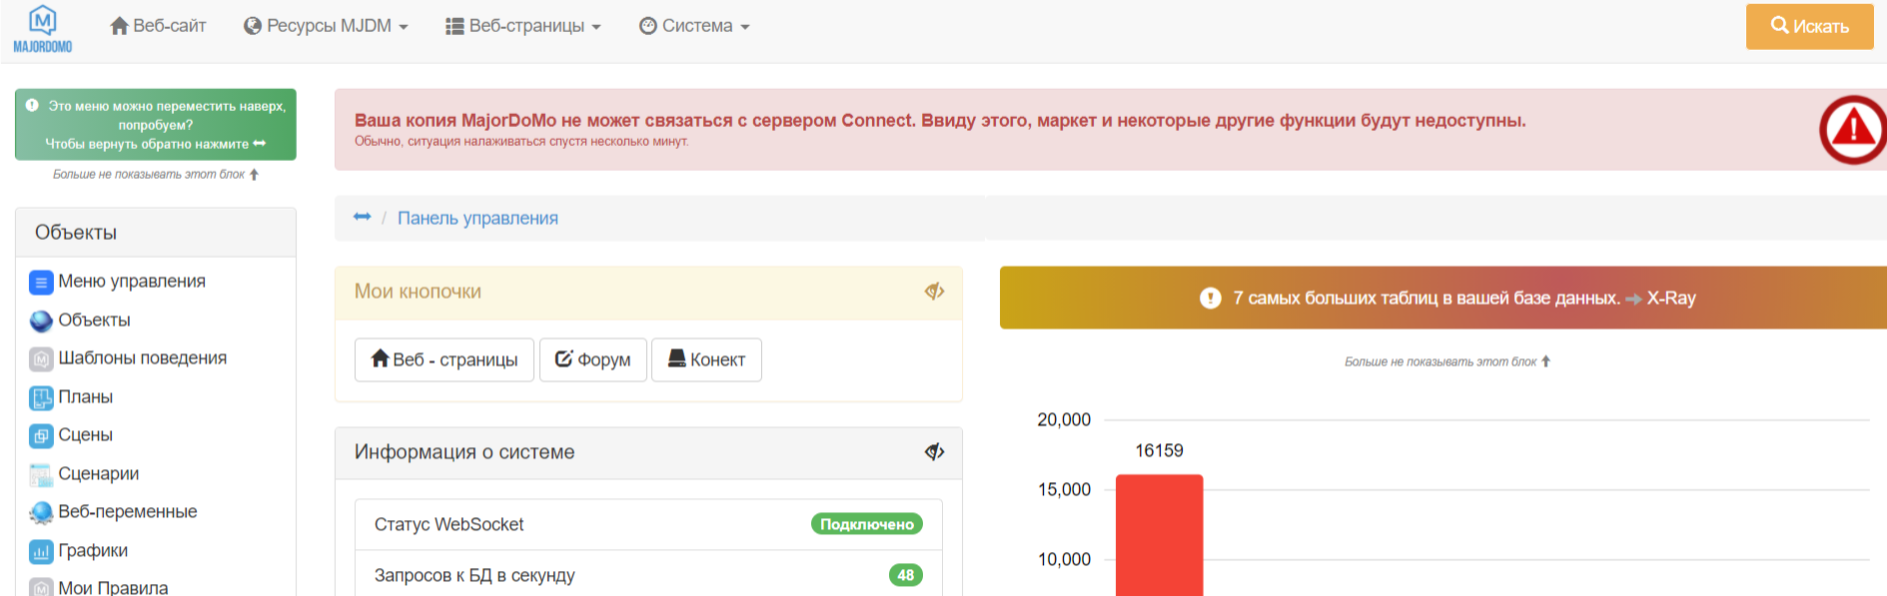The height and width of the screenshot is (596, 1887).
Task: Hide the menu hint via Больше не показывать
Action: 156,174
